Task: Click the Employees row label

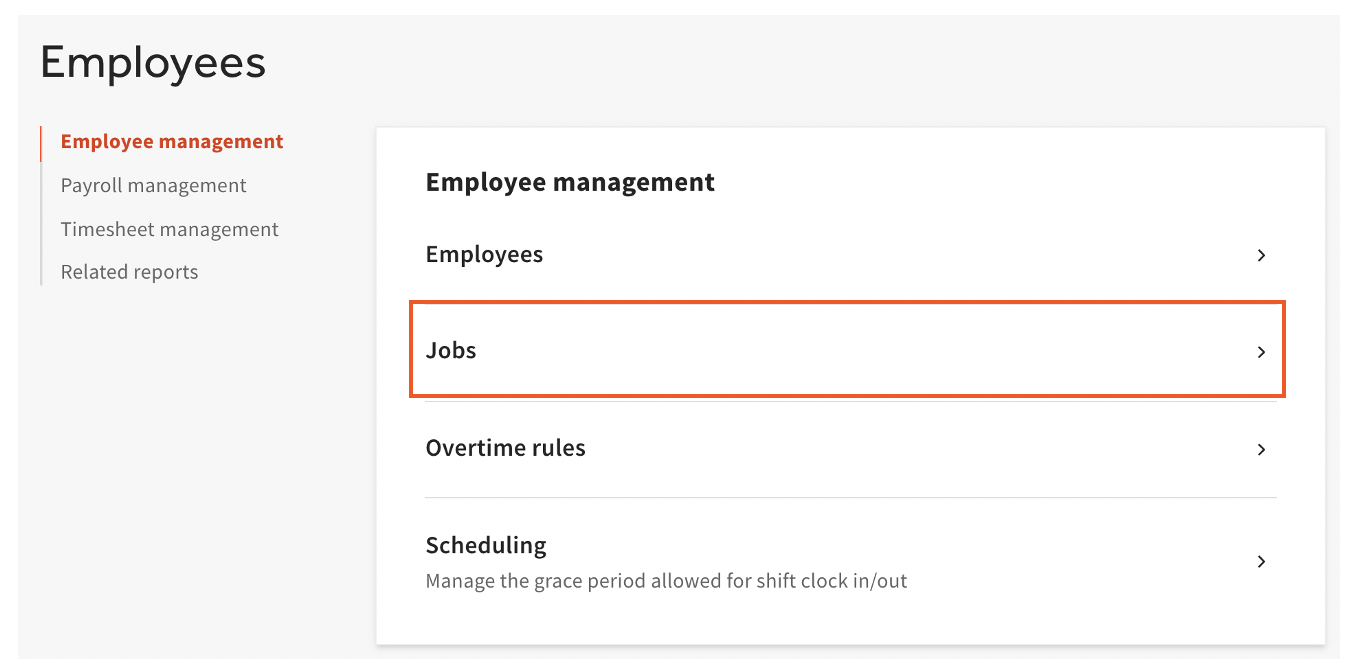Action: coord(484,255)
